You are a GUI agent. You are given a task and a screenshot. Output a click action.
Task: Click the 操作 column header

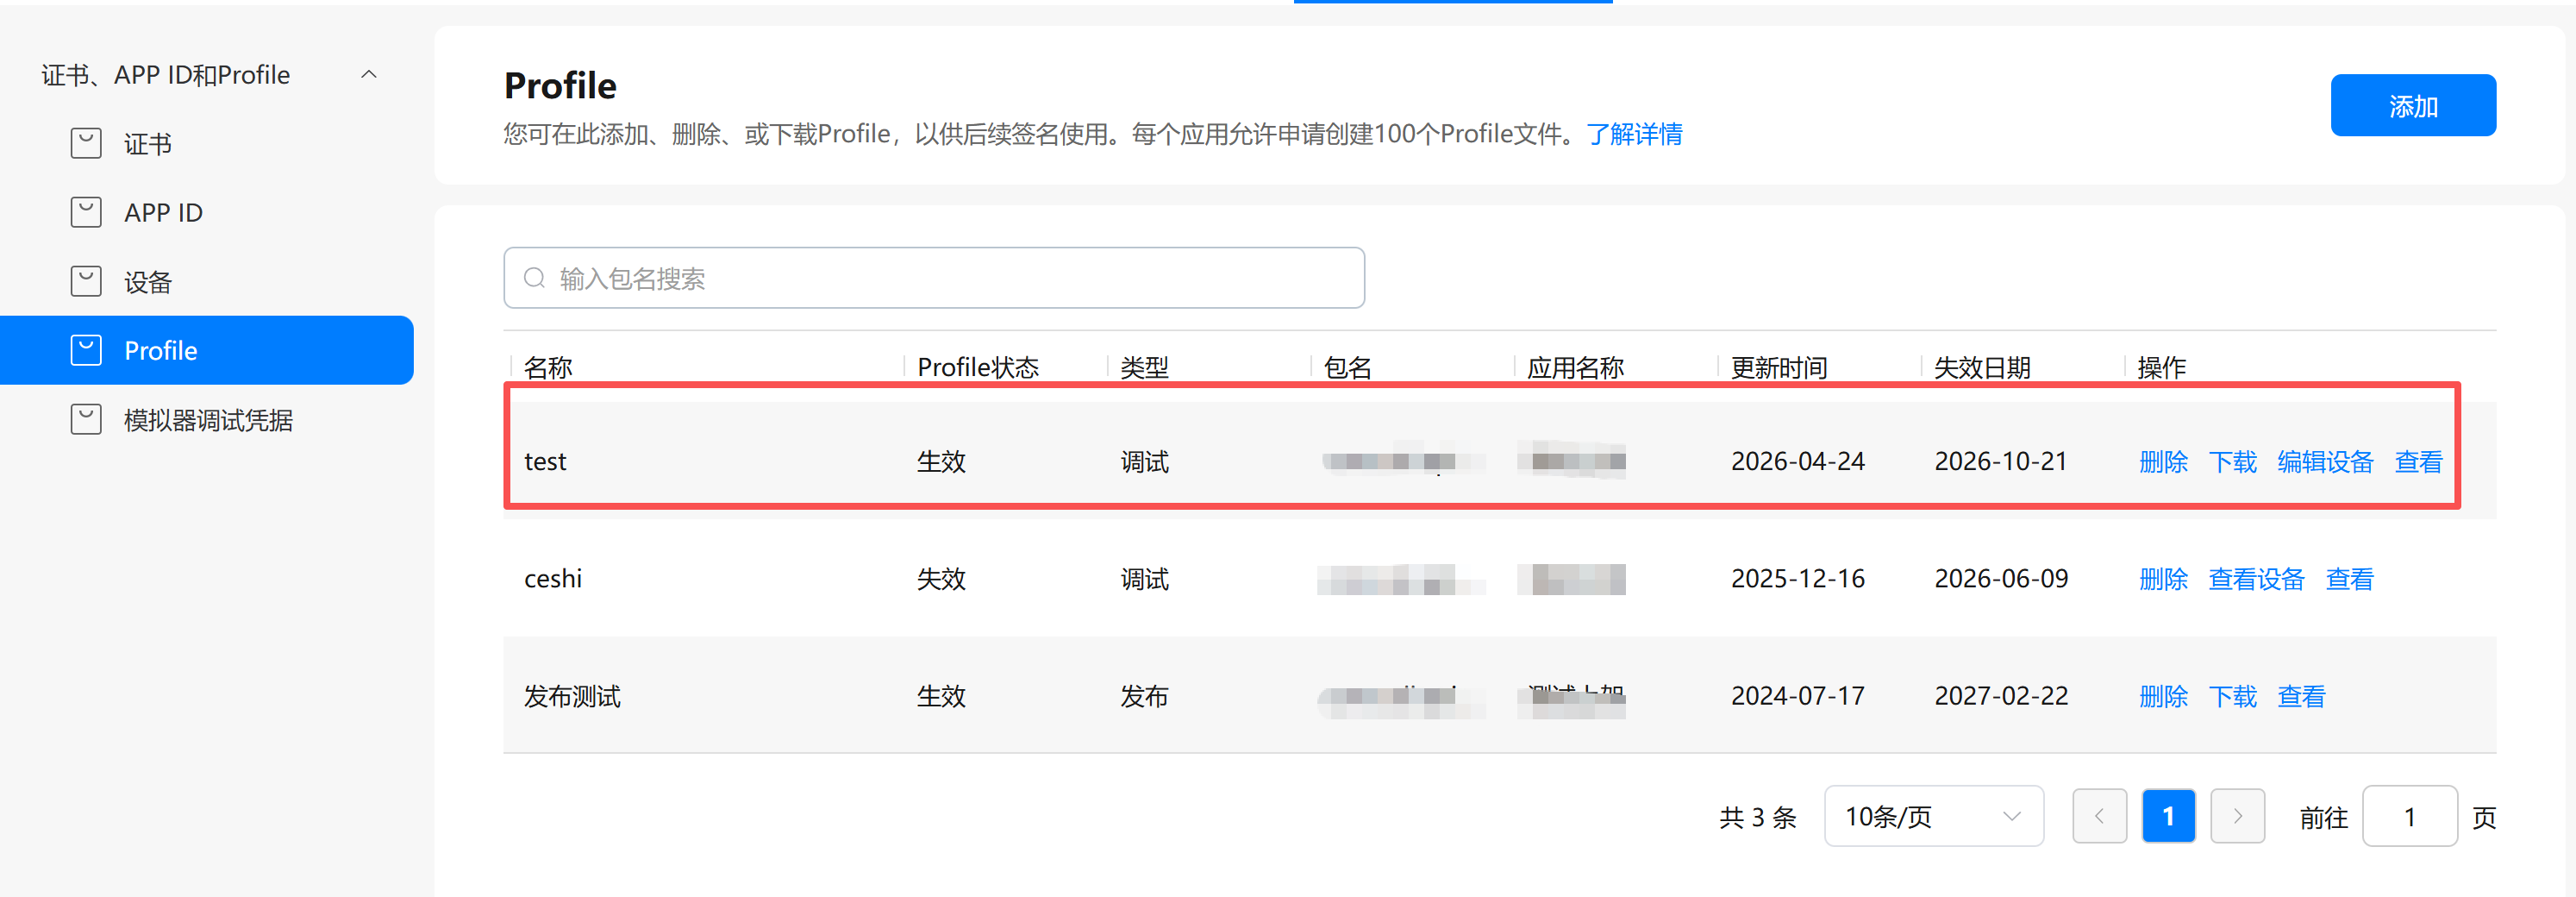(x=2161, y=367)
